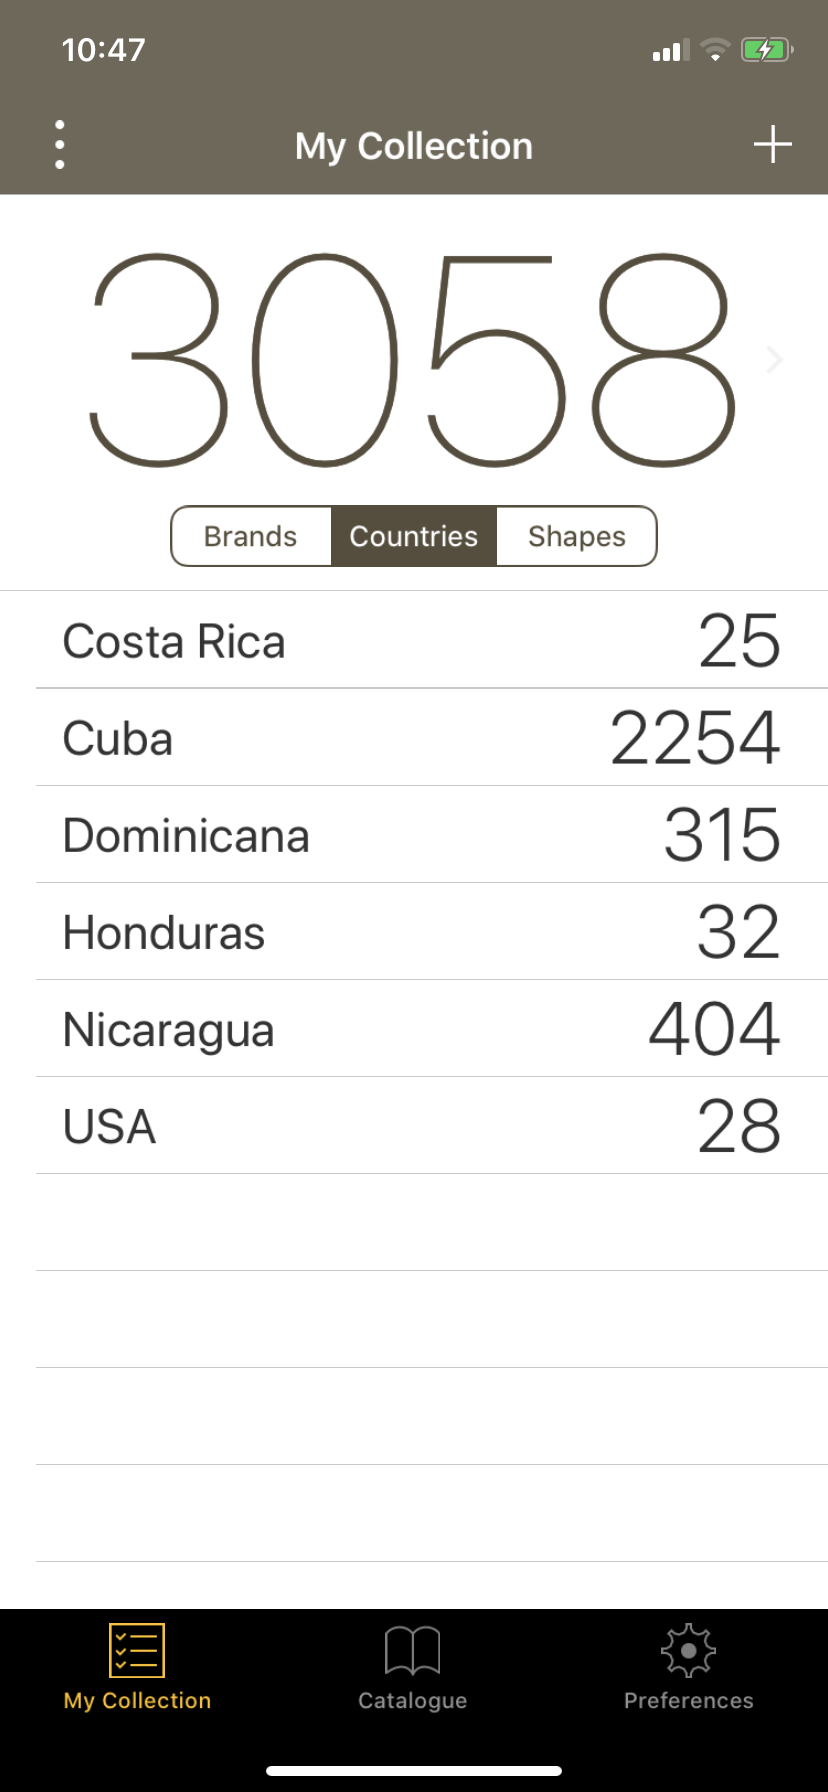Select the Countries segment
The height and width of the screenshot is (1792, 828).
coord(414,536)
